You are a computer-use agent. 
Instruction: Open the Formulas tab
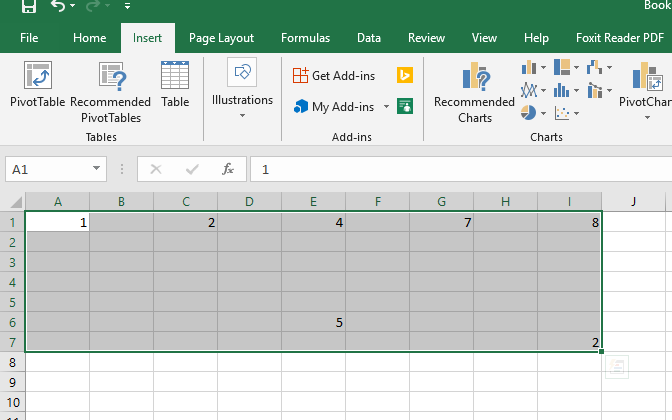[x=306, y=38]
